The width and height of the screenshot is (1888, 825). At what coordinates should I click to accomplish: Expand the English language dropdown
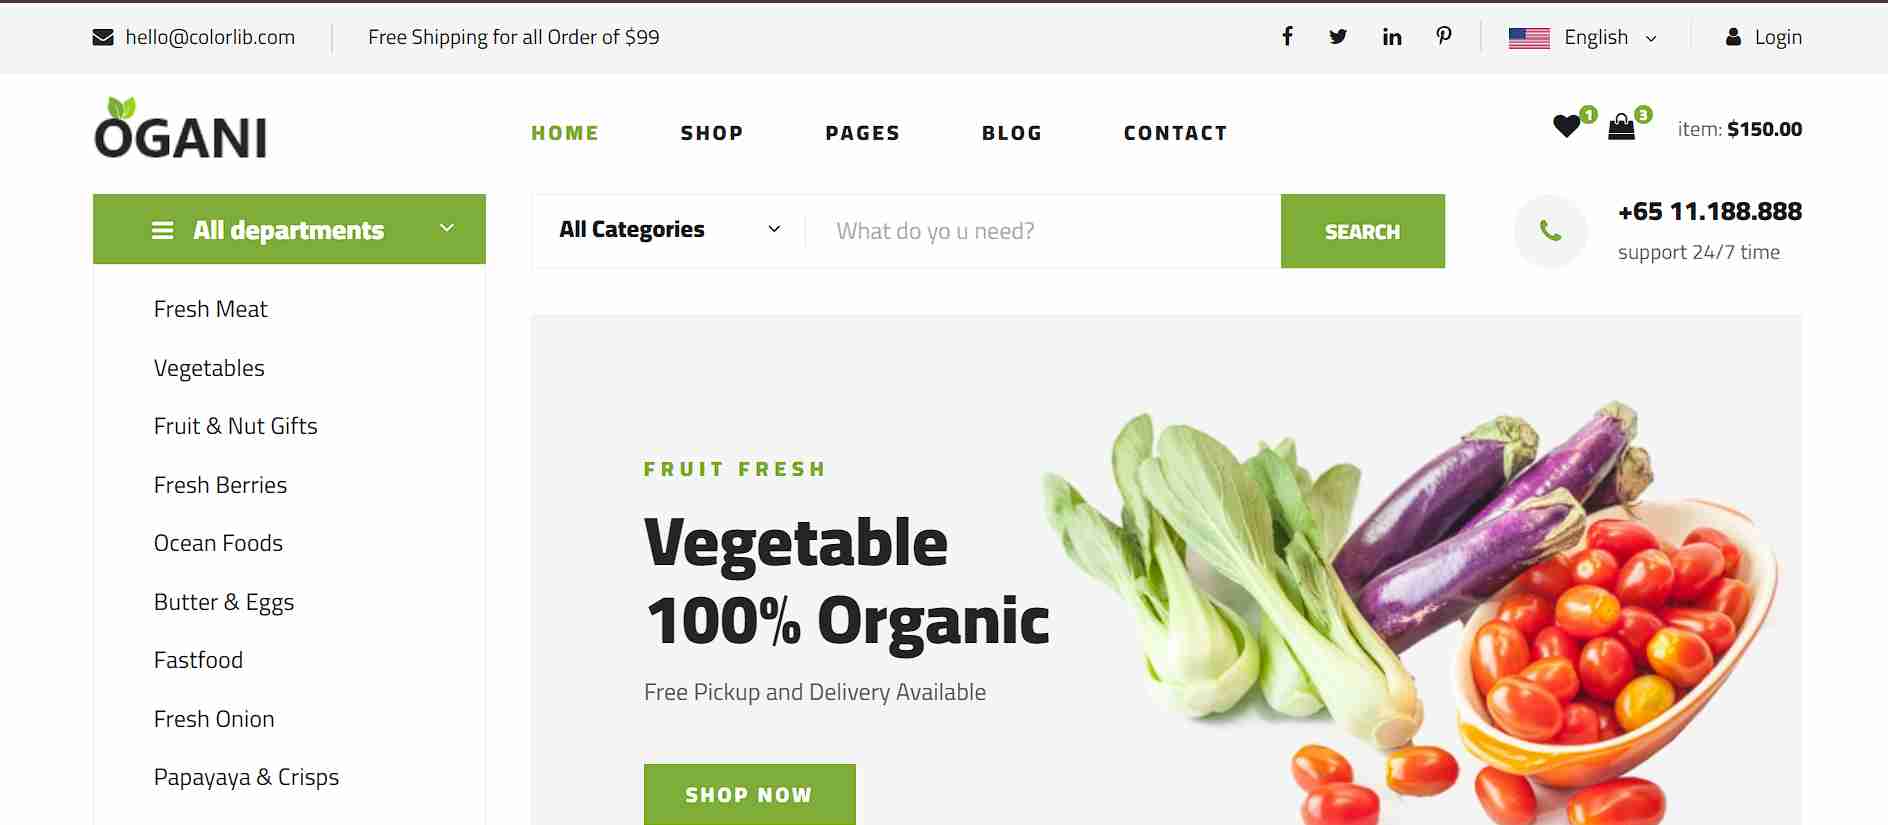[x=1583, y=37]
